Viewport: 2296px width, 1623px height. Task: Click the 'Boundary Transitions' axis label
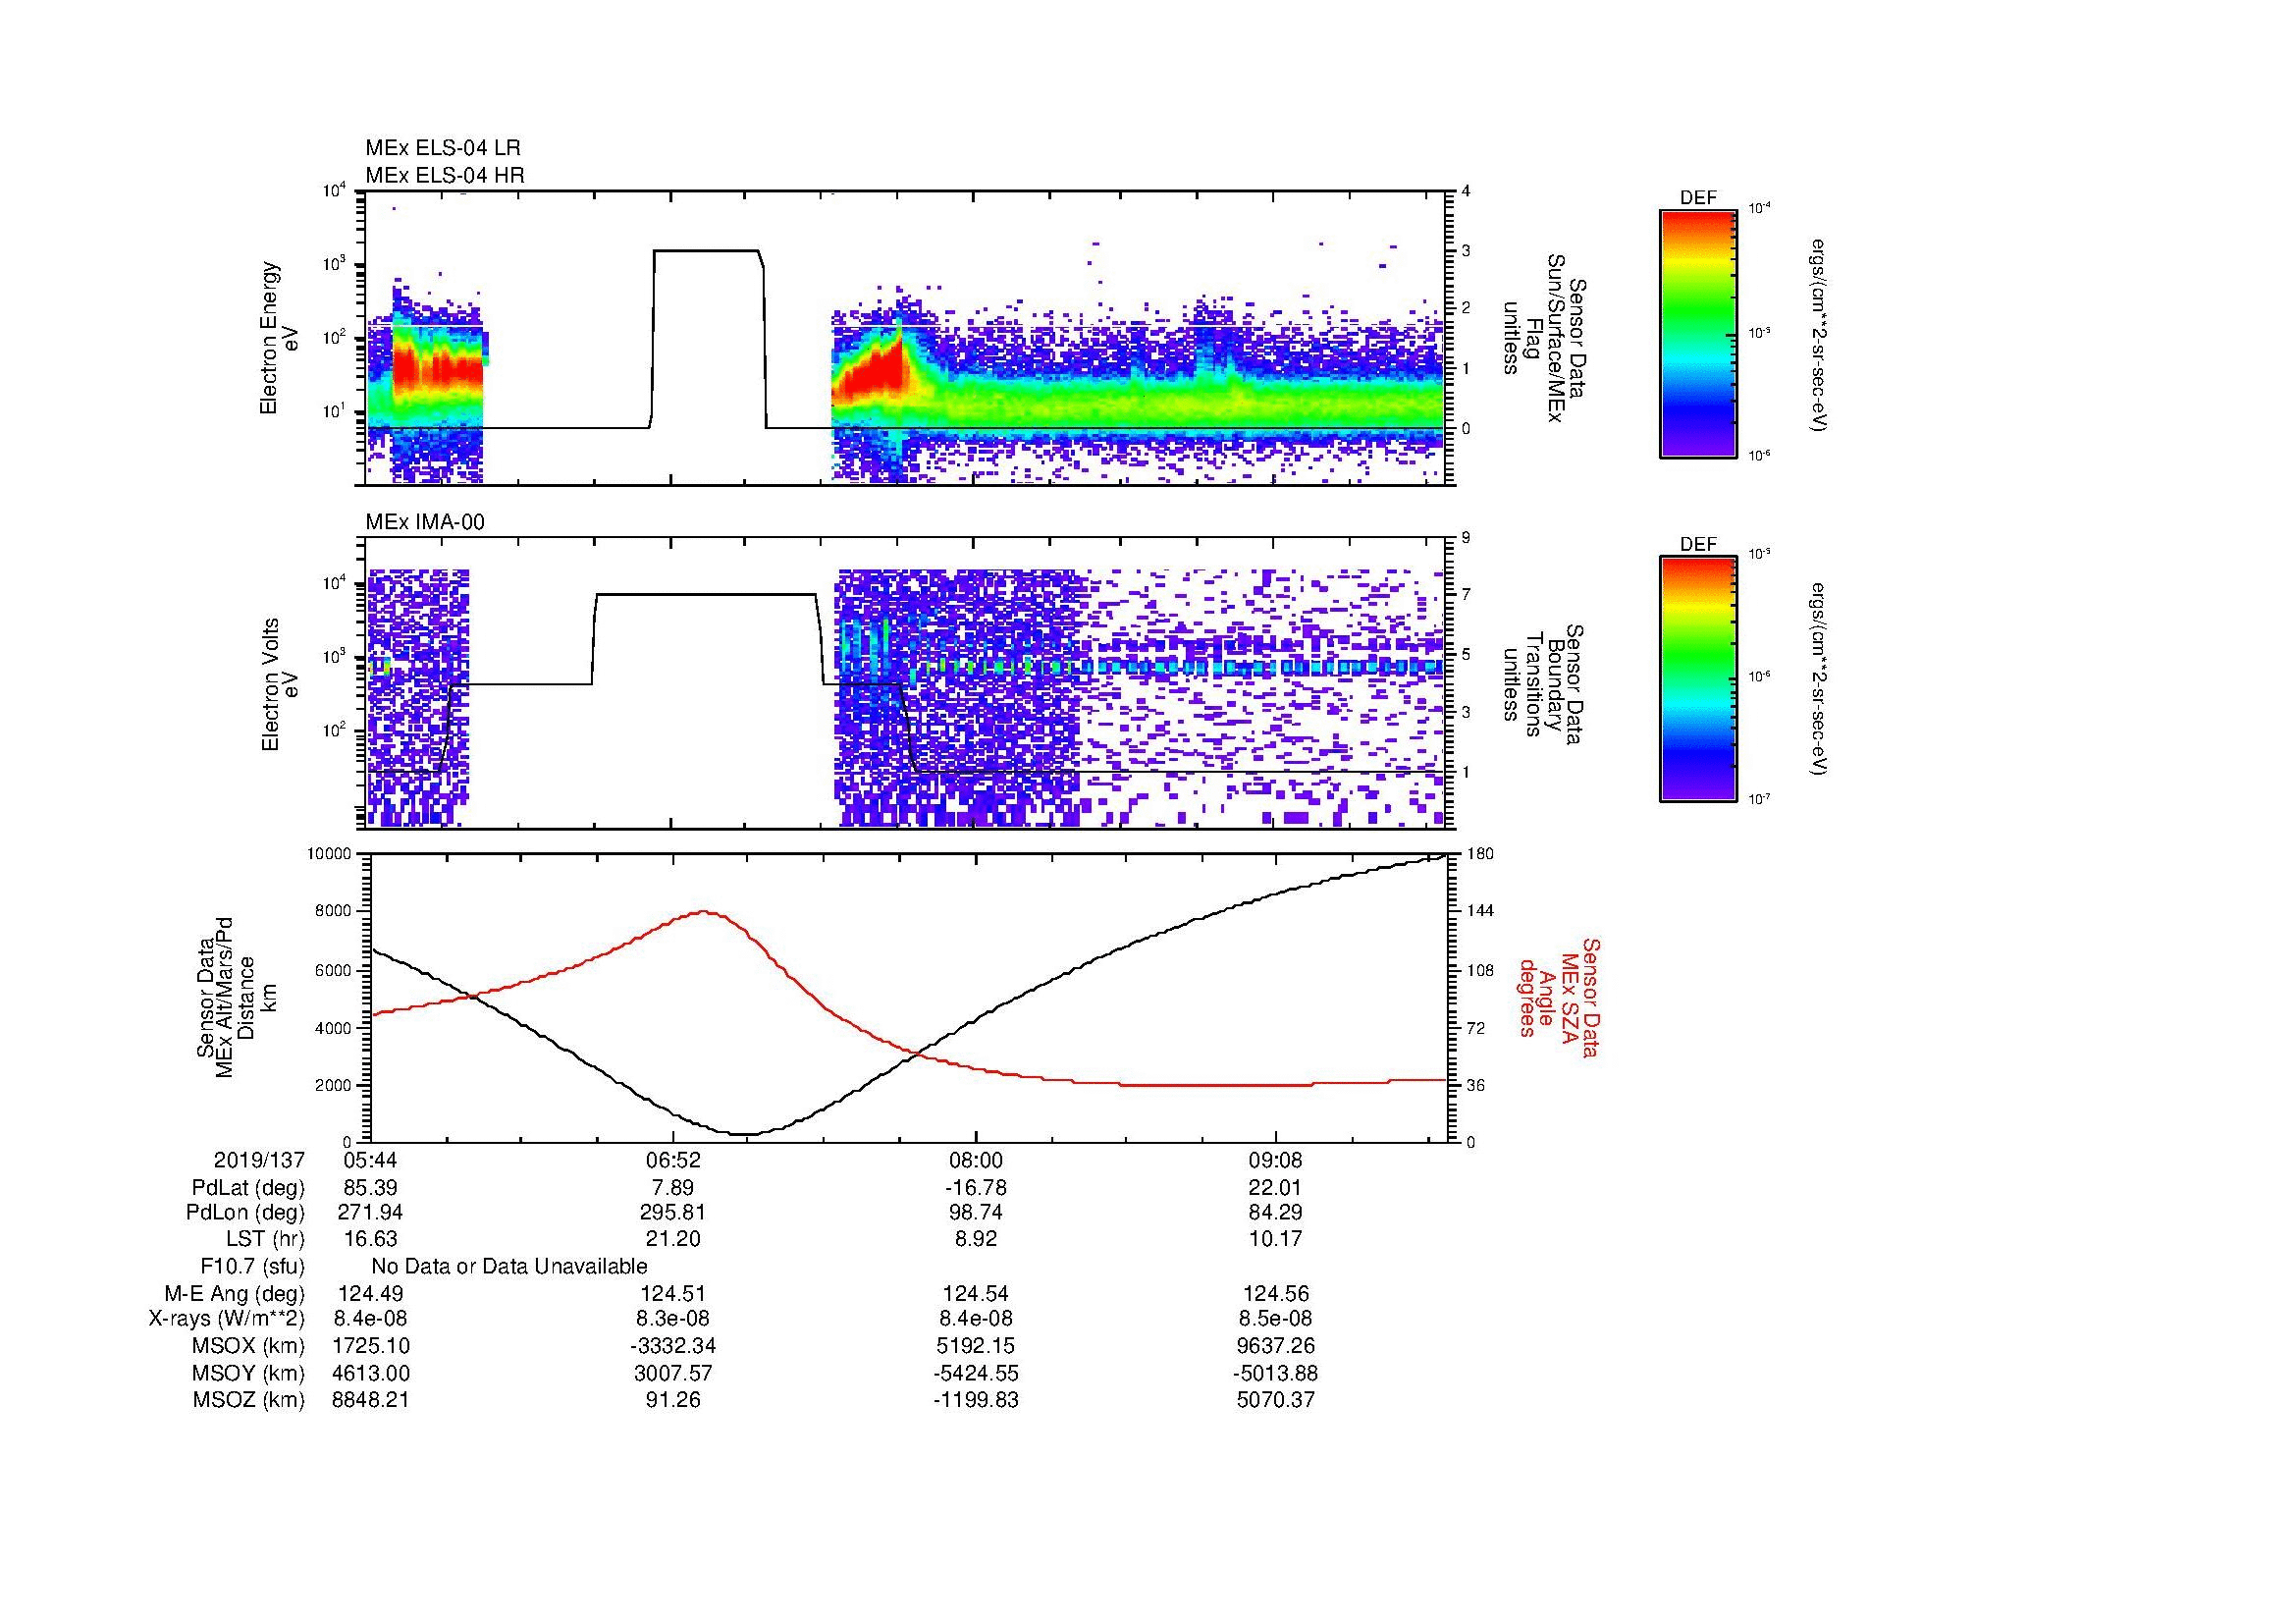click(1544, 683)
